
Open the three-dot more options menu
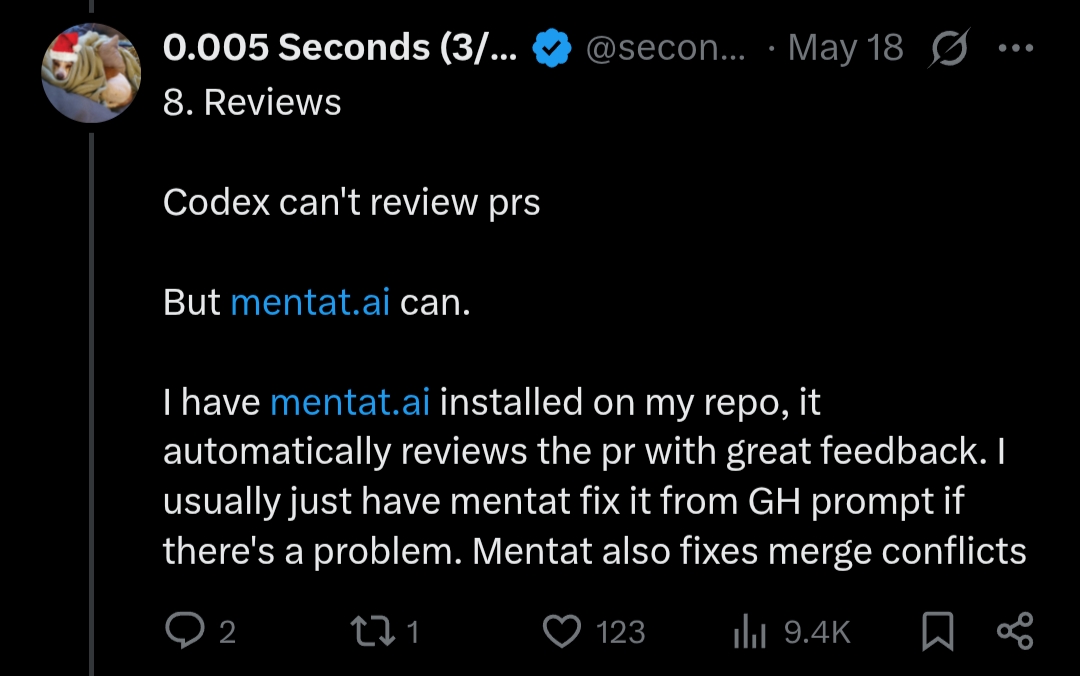(1017, 48)
